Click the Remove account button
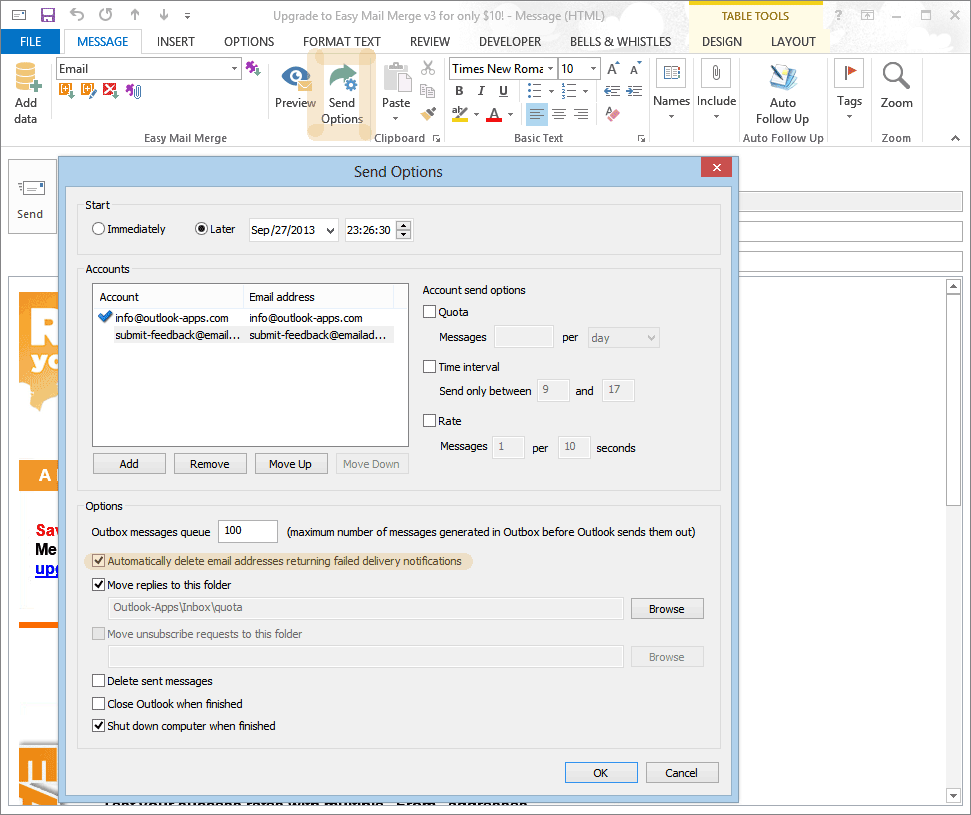The height and width of the screenshot is (815, 971). click(210, 464)
